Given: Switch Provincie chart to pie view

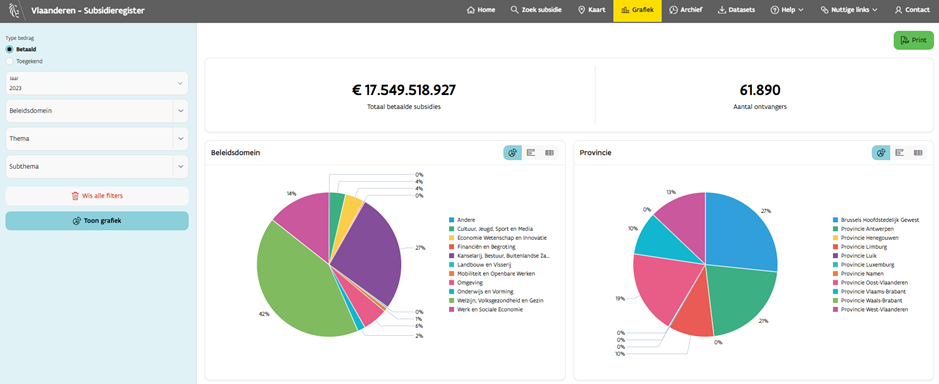Looking at the screenshot, I should pyautogui.click(x=881, y=153).
